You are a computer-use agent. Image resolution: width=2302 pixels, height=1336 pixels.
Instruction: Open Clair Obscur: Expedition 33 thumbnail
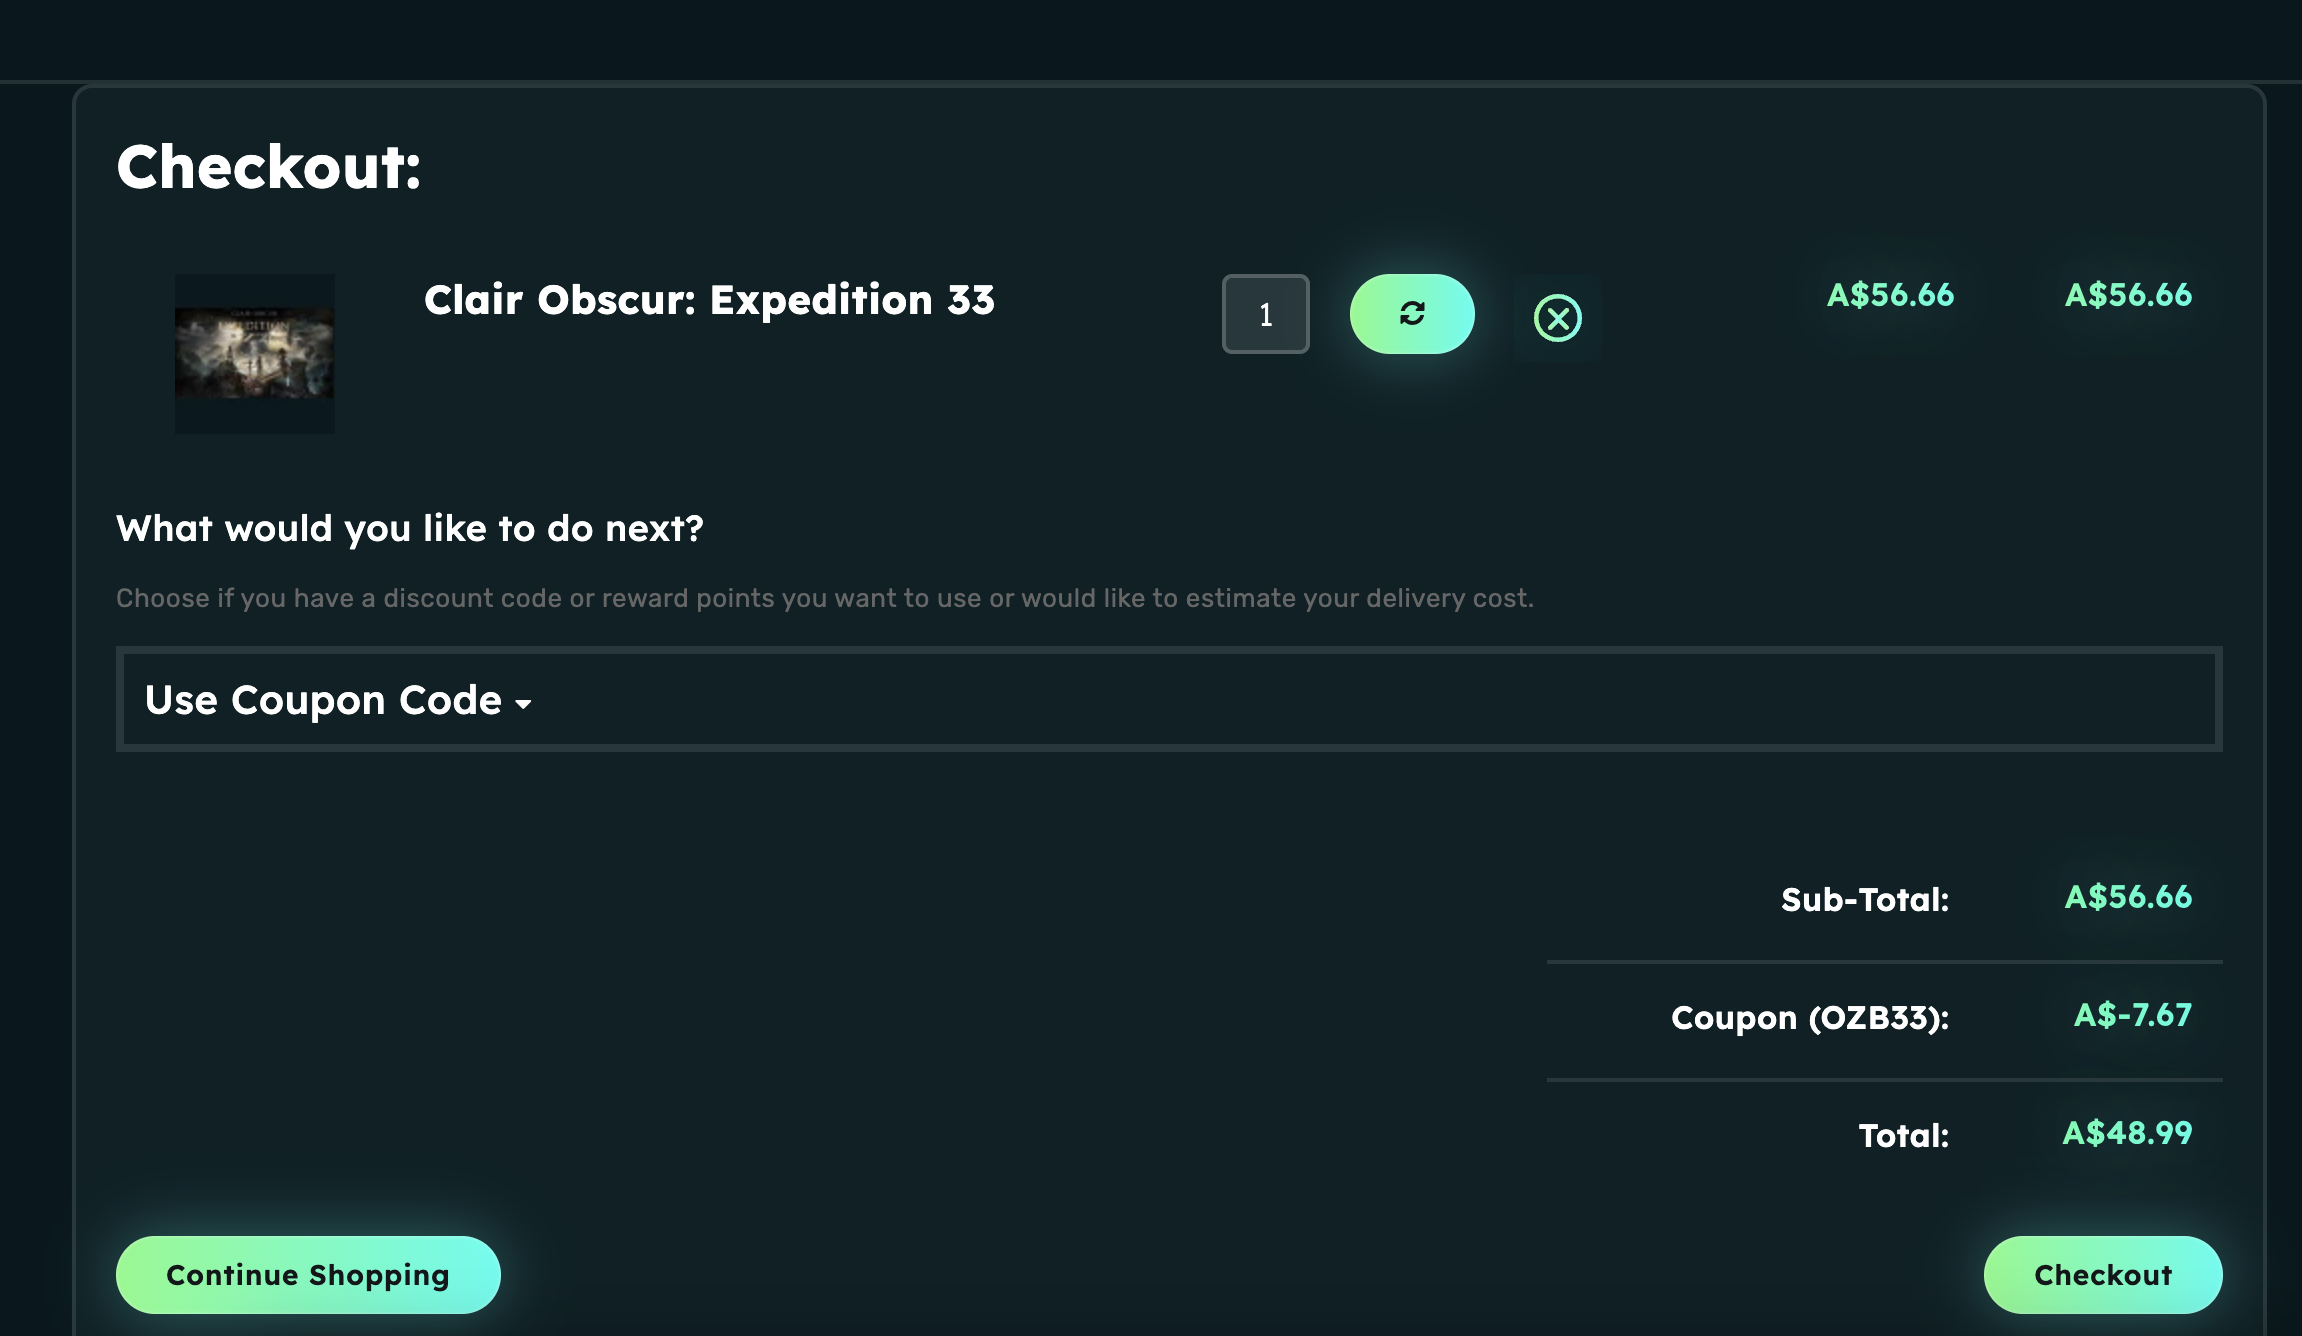255,353
